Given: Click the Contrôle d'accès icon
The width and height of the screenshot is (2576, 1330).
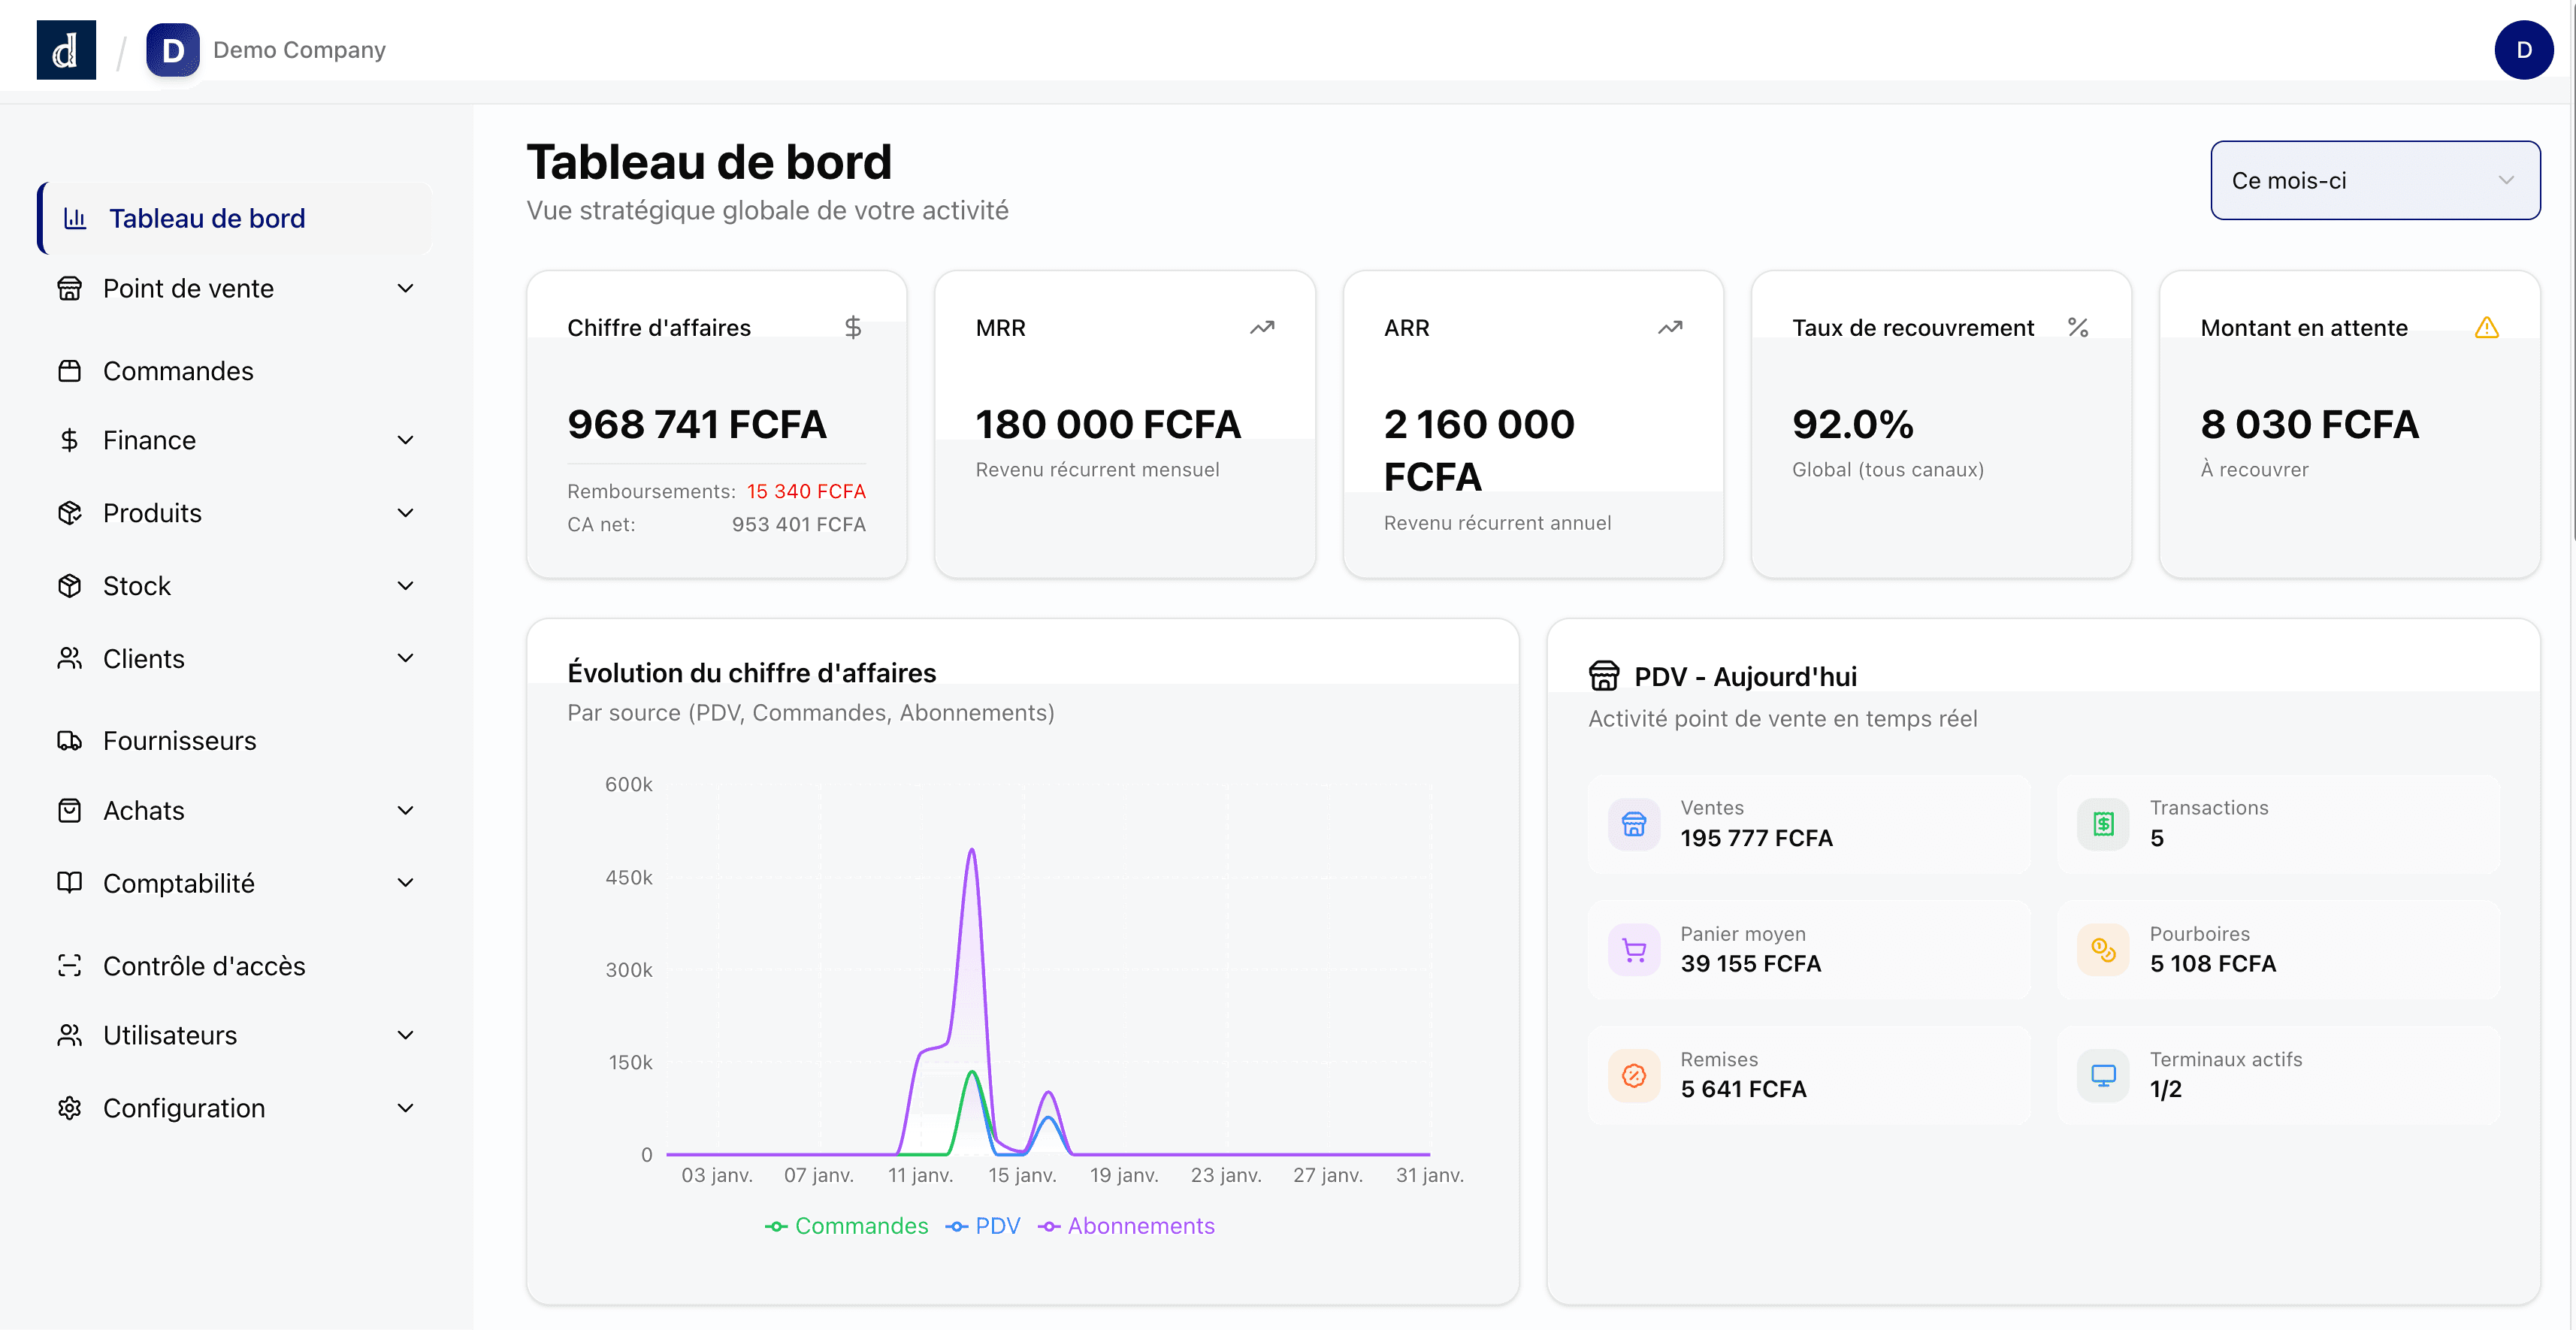Looking at the screenshot, I should pos(69,966).
